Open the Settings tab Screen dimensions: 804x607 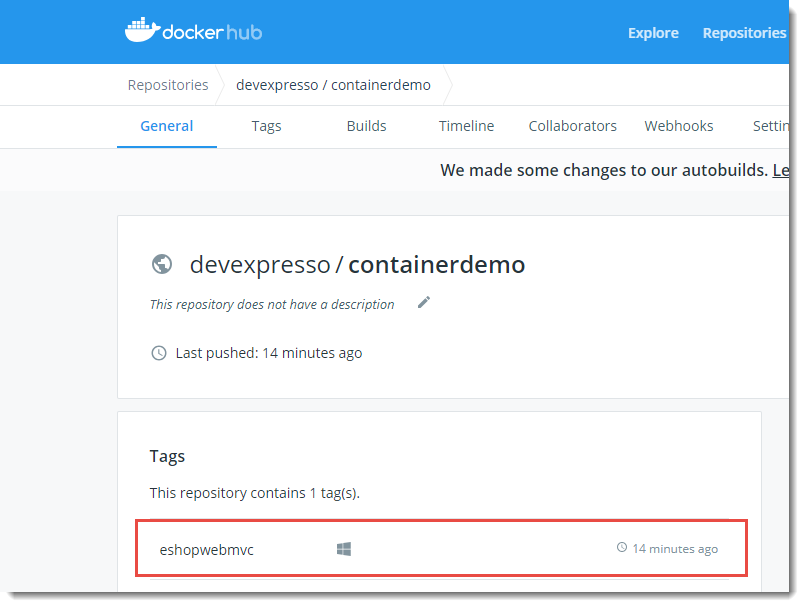pyautogui.click(x=772, y=126)
